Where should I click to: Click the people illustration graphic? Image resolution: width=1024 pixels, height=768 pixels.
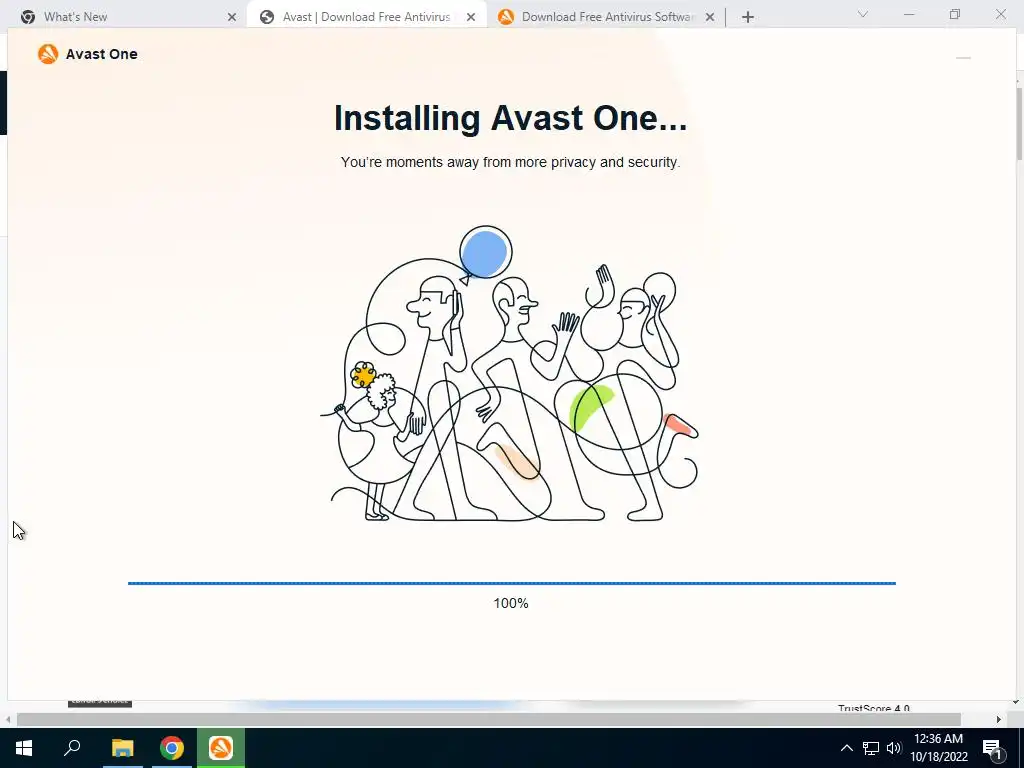point(509,374)
